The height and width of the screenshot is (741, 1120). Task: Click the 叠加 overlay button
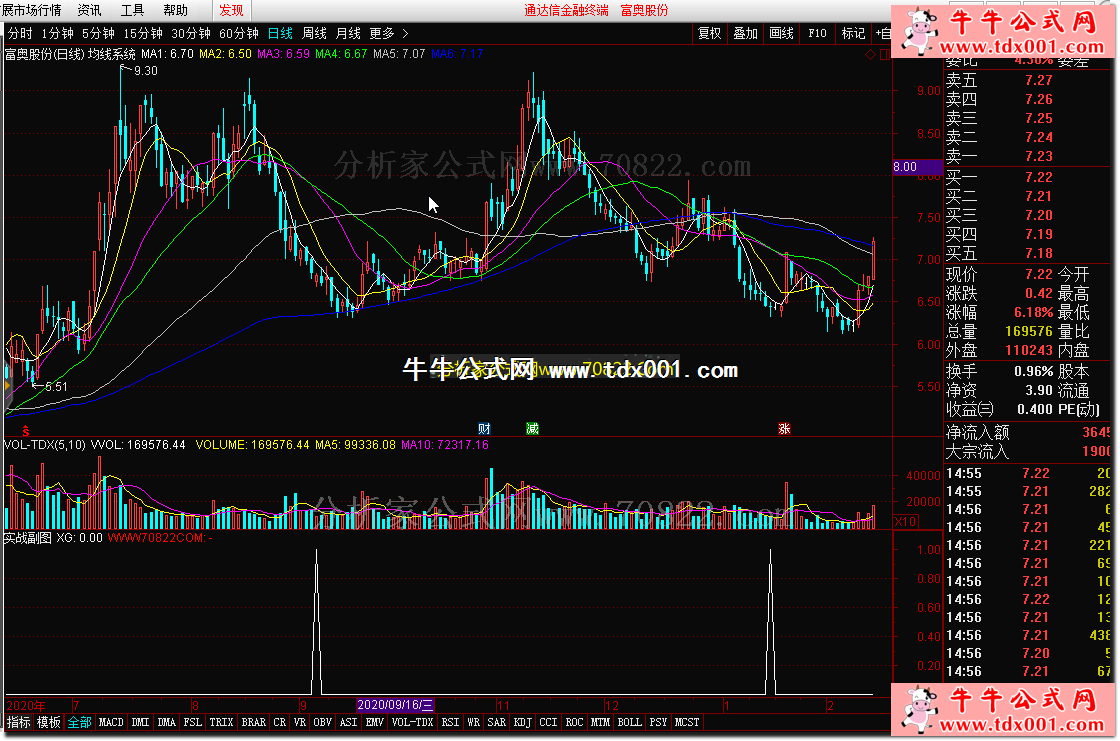745,34
